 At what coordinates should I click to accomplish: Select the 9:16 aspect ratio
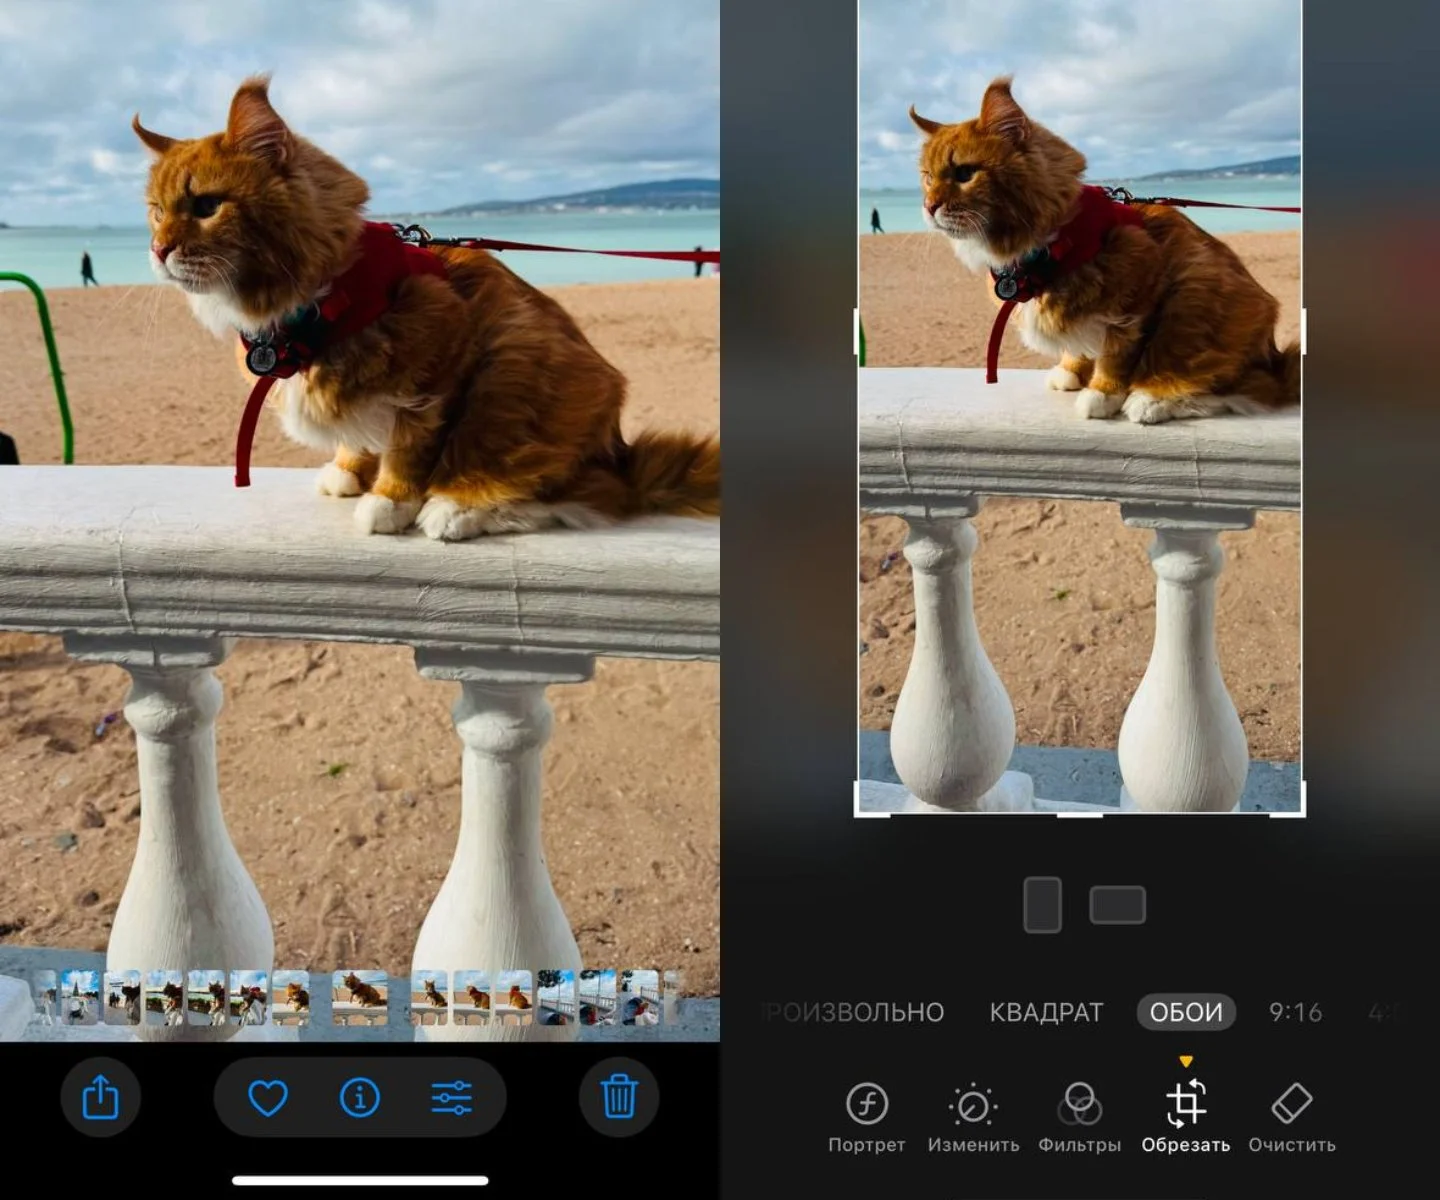coord(1296,1012)
